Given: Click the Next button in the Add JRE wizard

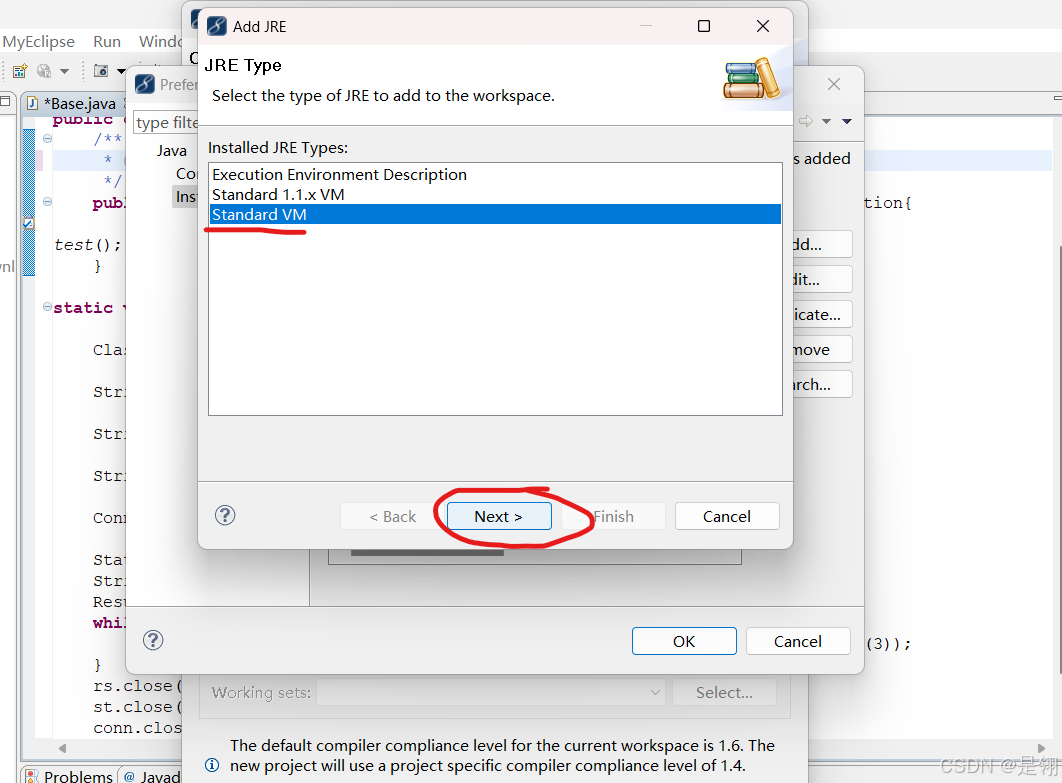Looking at the screenshot, I should coord(501,515).
